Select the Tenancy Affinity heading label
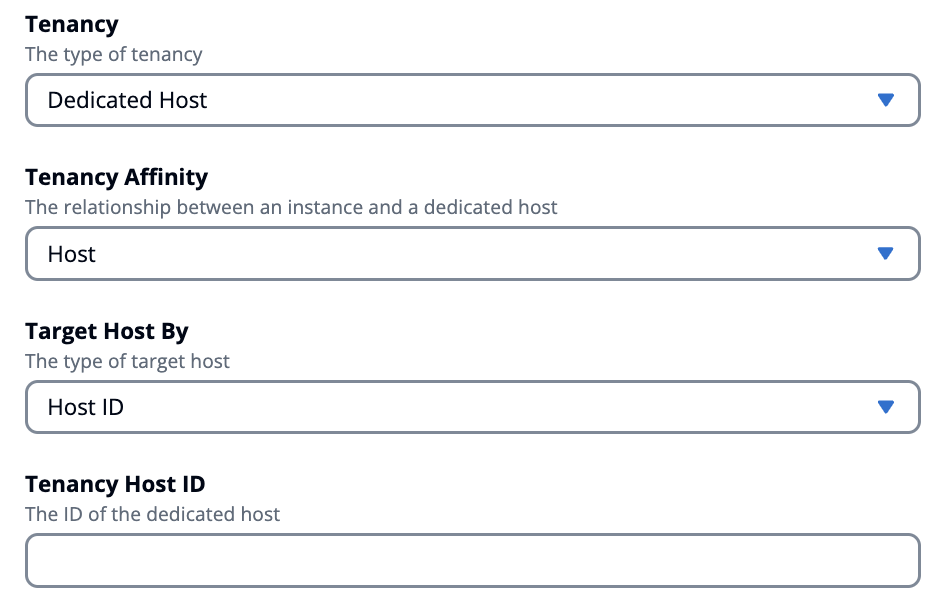946x606 pixels. point(116,177)
